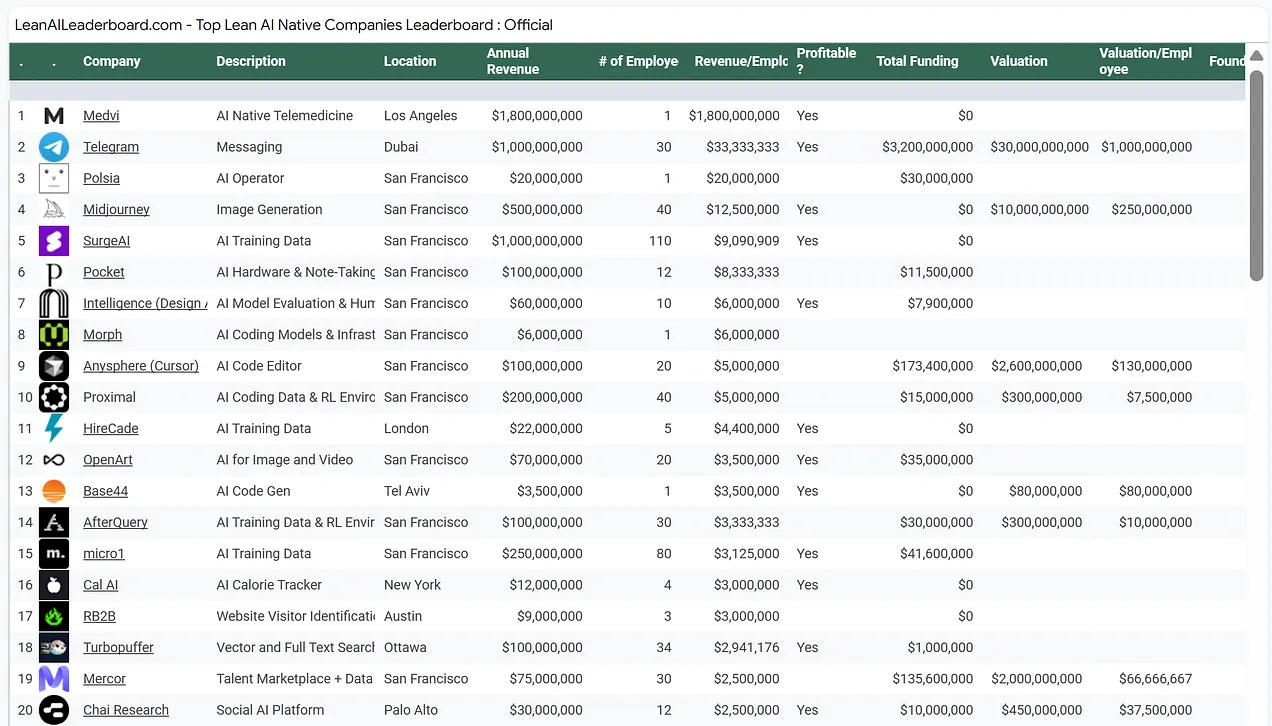Open the SurgeAI company link

coord(106,241)
